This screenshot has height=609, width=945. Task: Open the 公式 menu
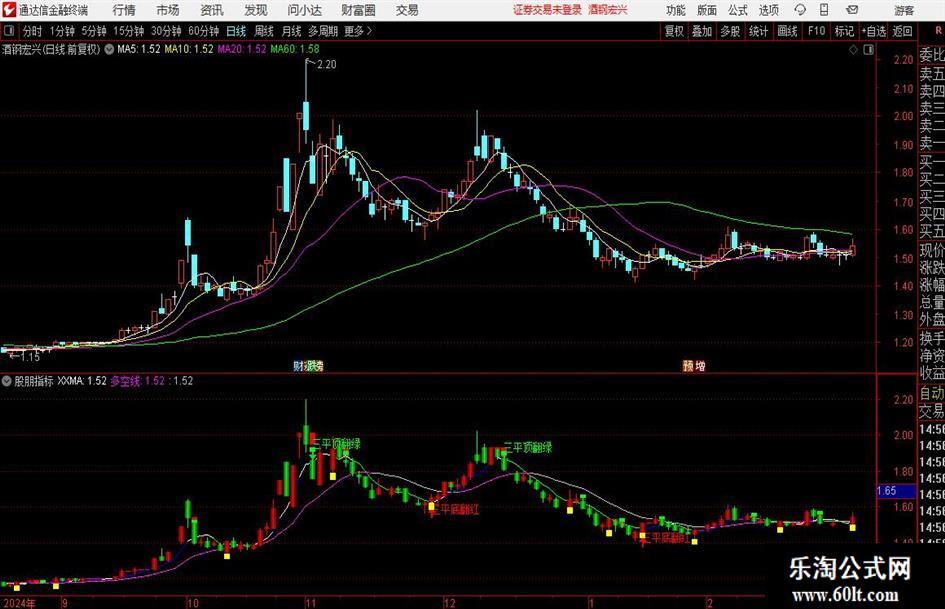(737, 10)
